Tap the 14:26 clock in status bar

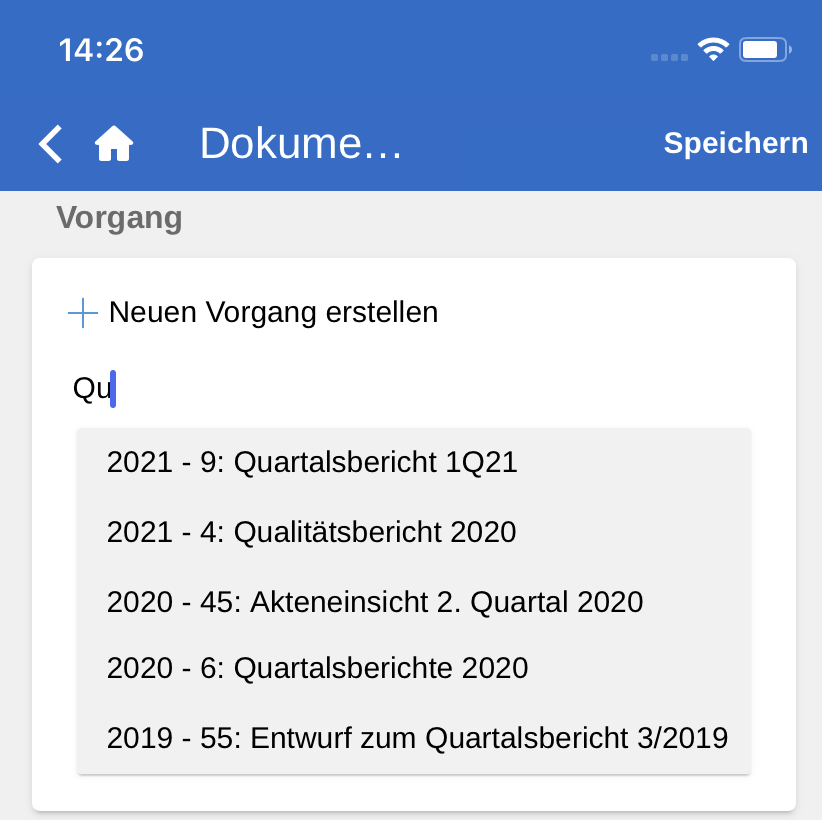coord(101,50)
